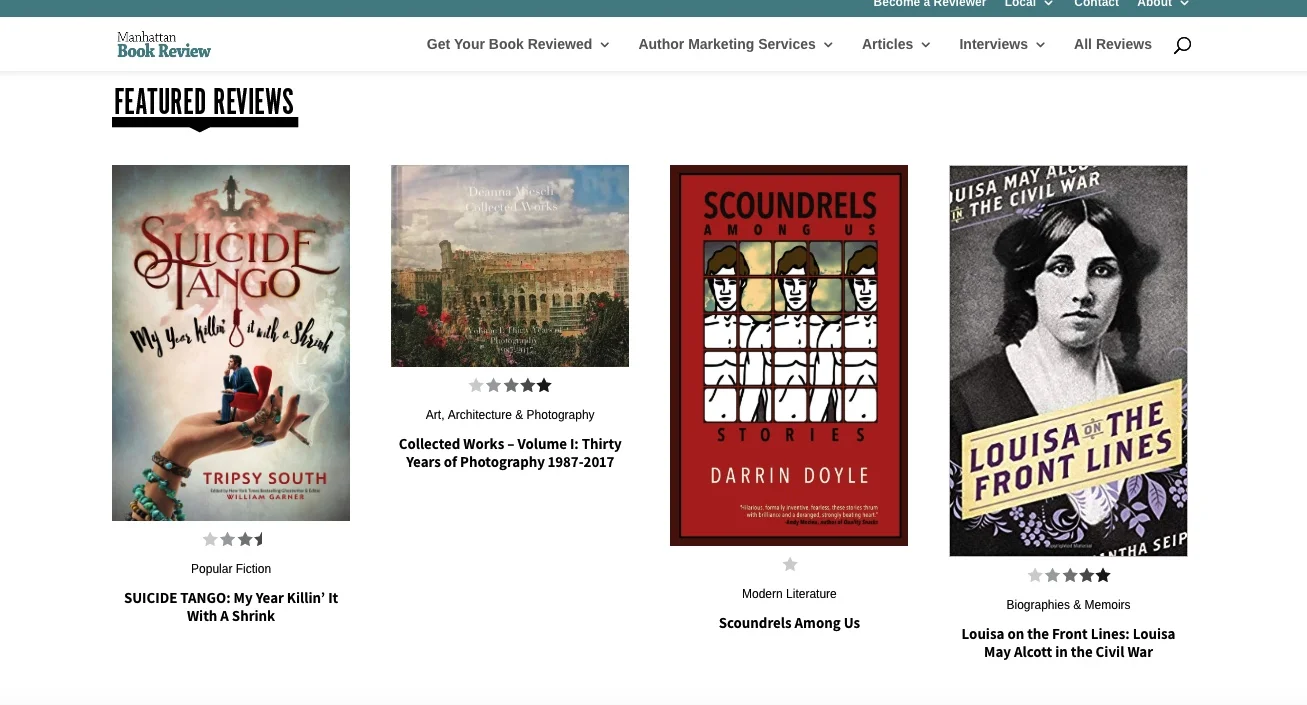Viewport: 1307px width, 705px height.
Task: Expand the Articles menu
Action: [896, 44]
